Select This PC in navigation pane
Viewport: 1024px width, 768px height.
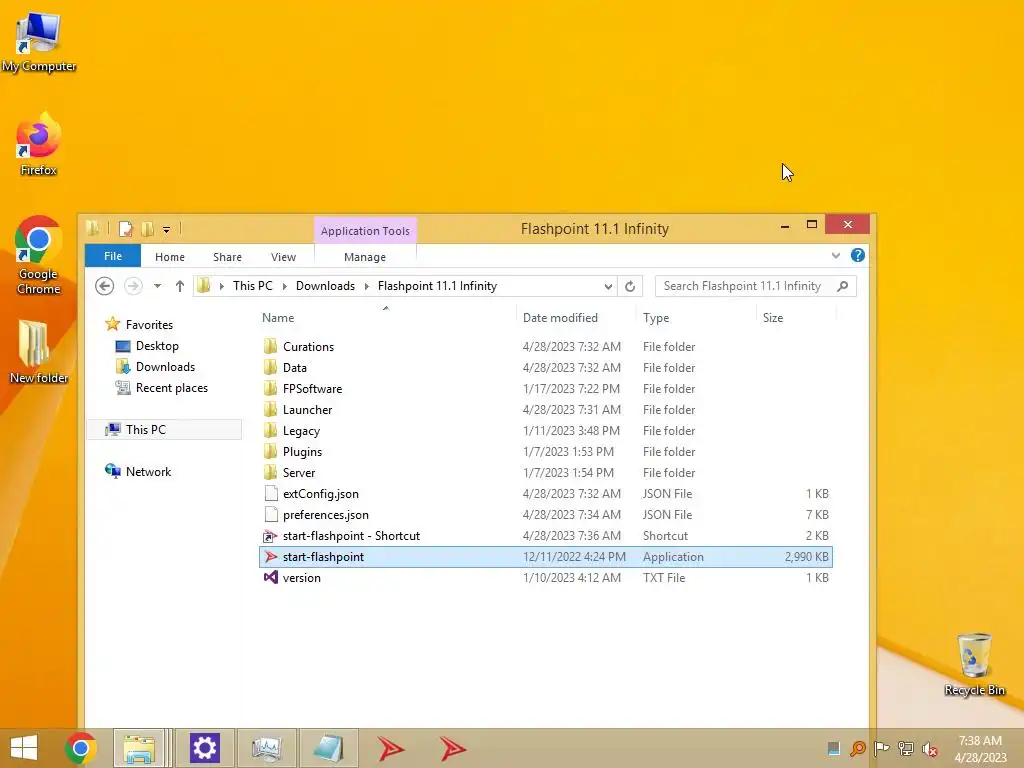point(165,429)
